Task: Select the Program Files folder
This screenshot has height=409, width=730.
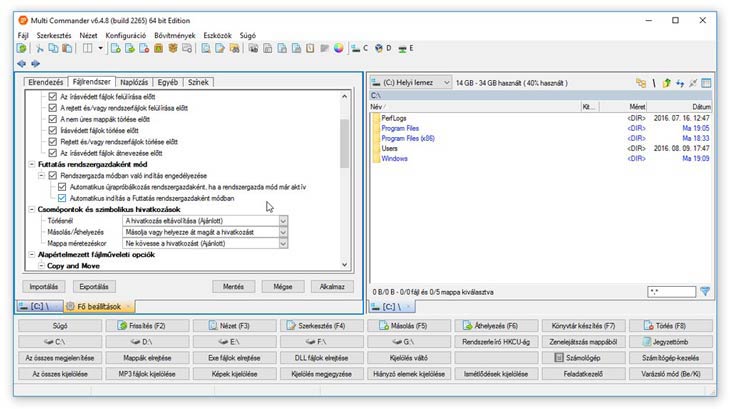Action: 399,128
